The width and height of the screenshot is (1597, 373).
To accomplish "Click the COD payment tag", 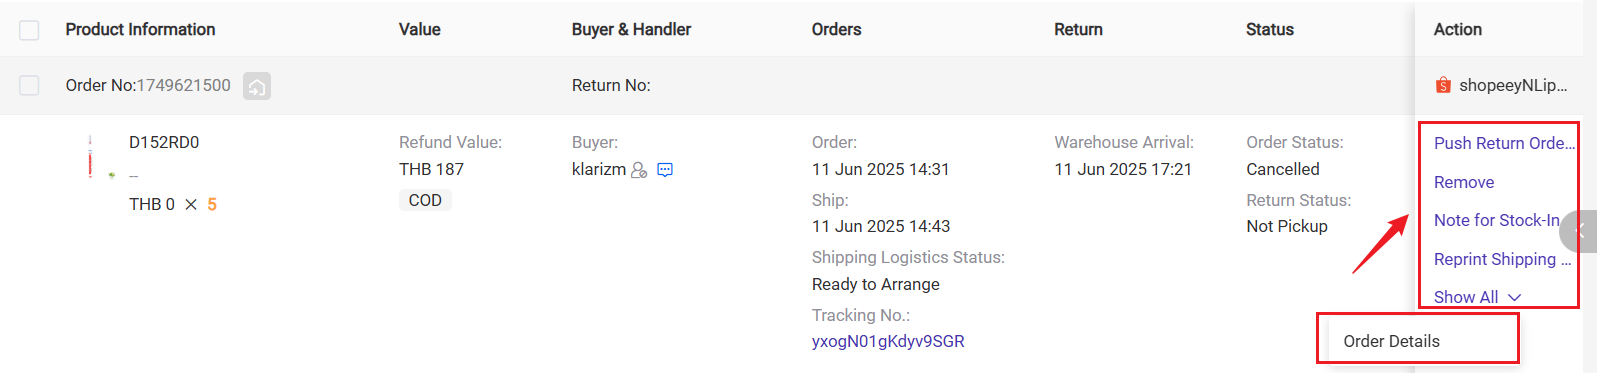I will [425, 200].
